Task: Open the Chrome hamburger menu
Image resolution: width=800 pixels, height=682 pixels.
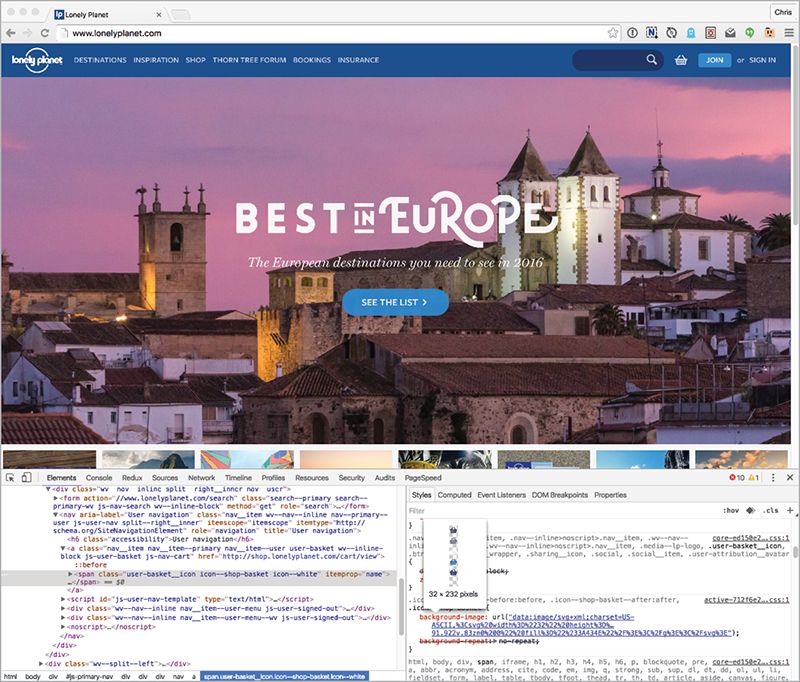Action: coord(787,33)
